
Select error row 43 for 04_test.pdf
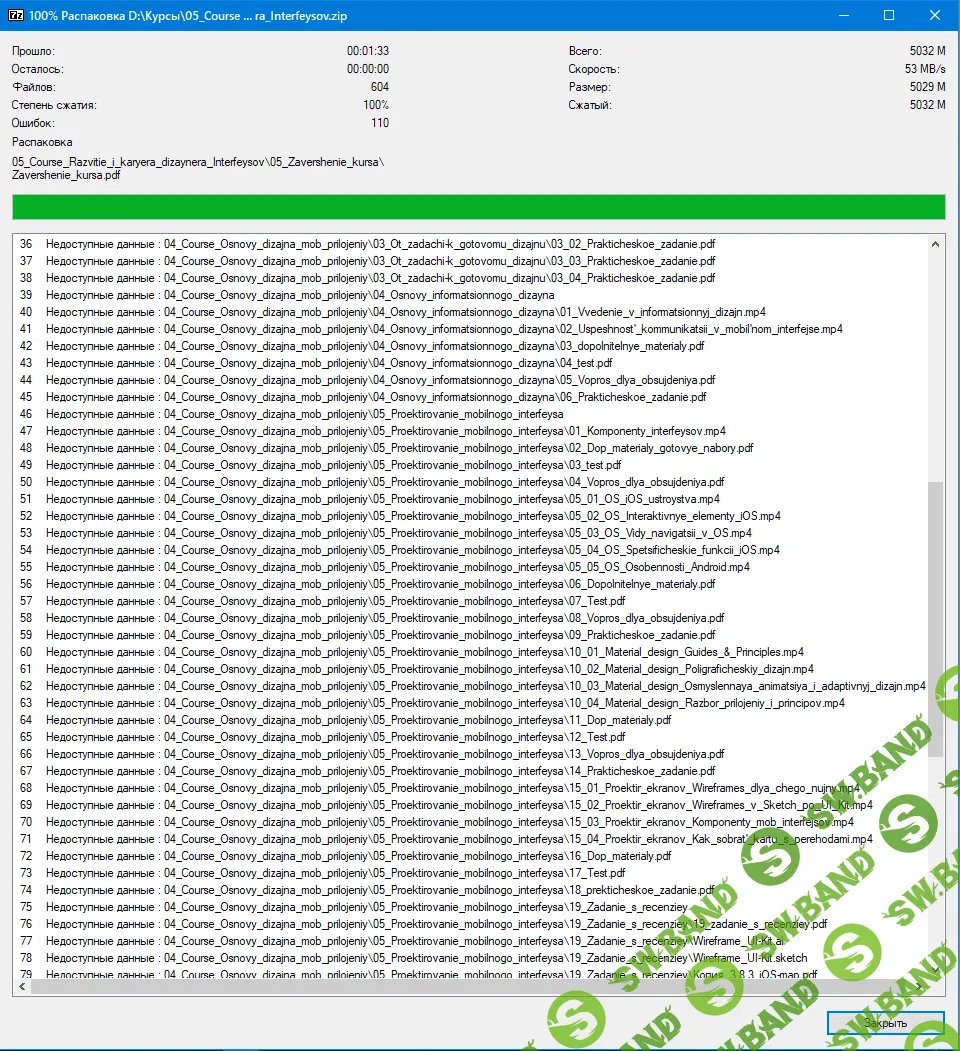coord(380,363)
